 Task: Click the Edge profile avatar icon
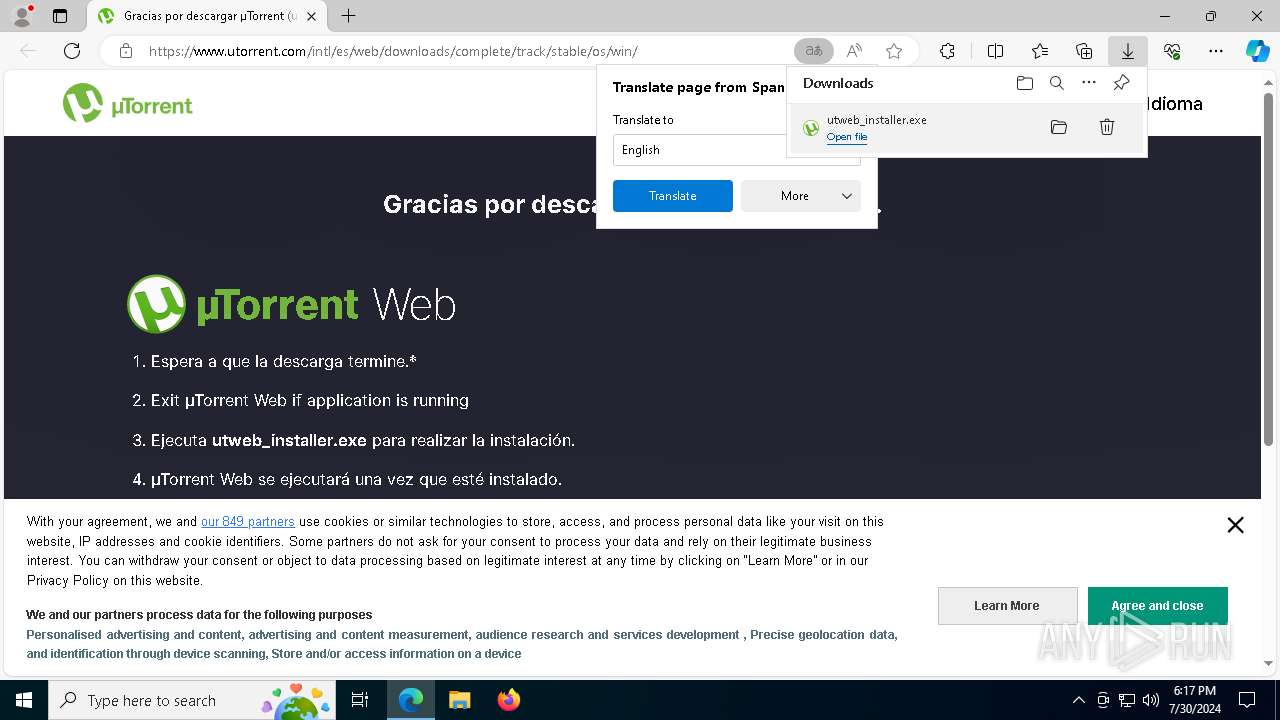(x=22, y=16)
